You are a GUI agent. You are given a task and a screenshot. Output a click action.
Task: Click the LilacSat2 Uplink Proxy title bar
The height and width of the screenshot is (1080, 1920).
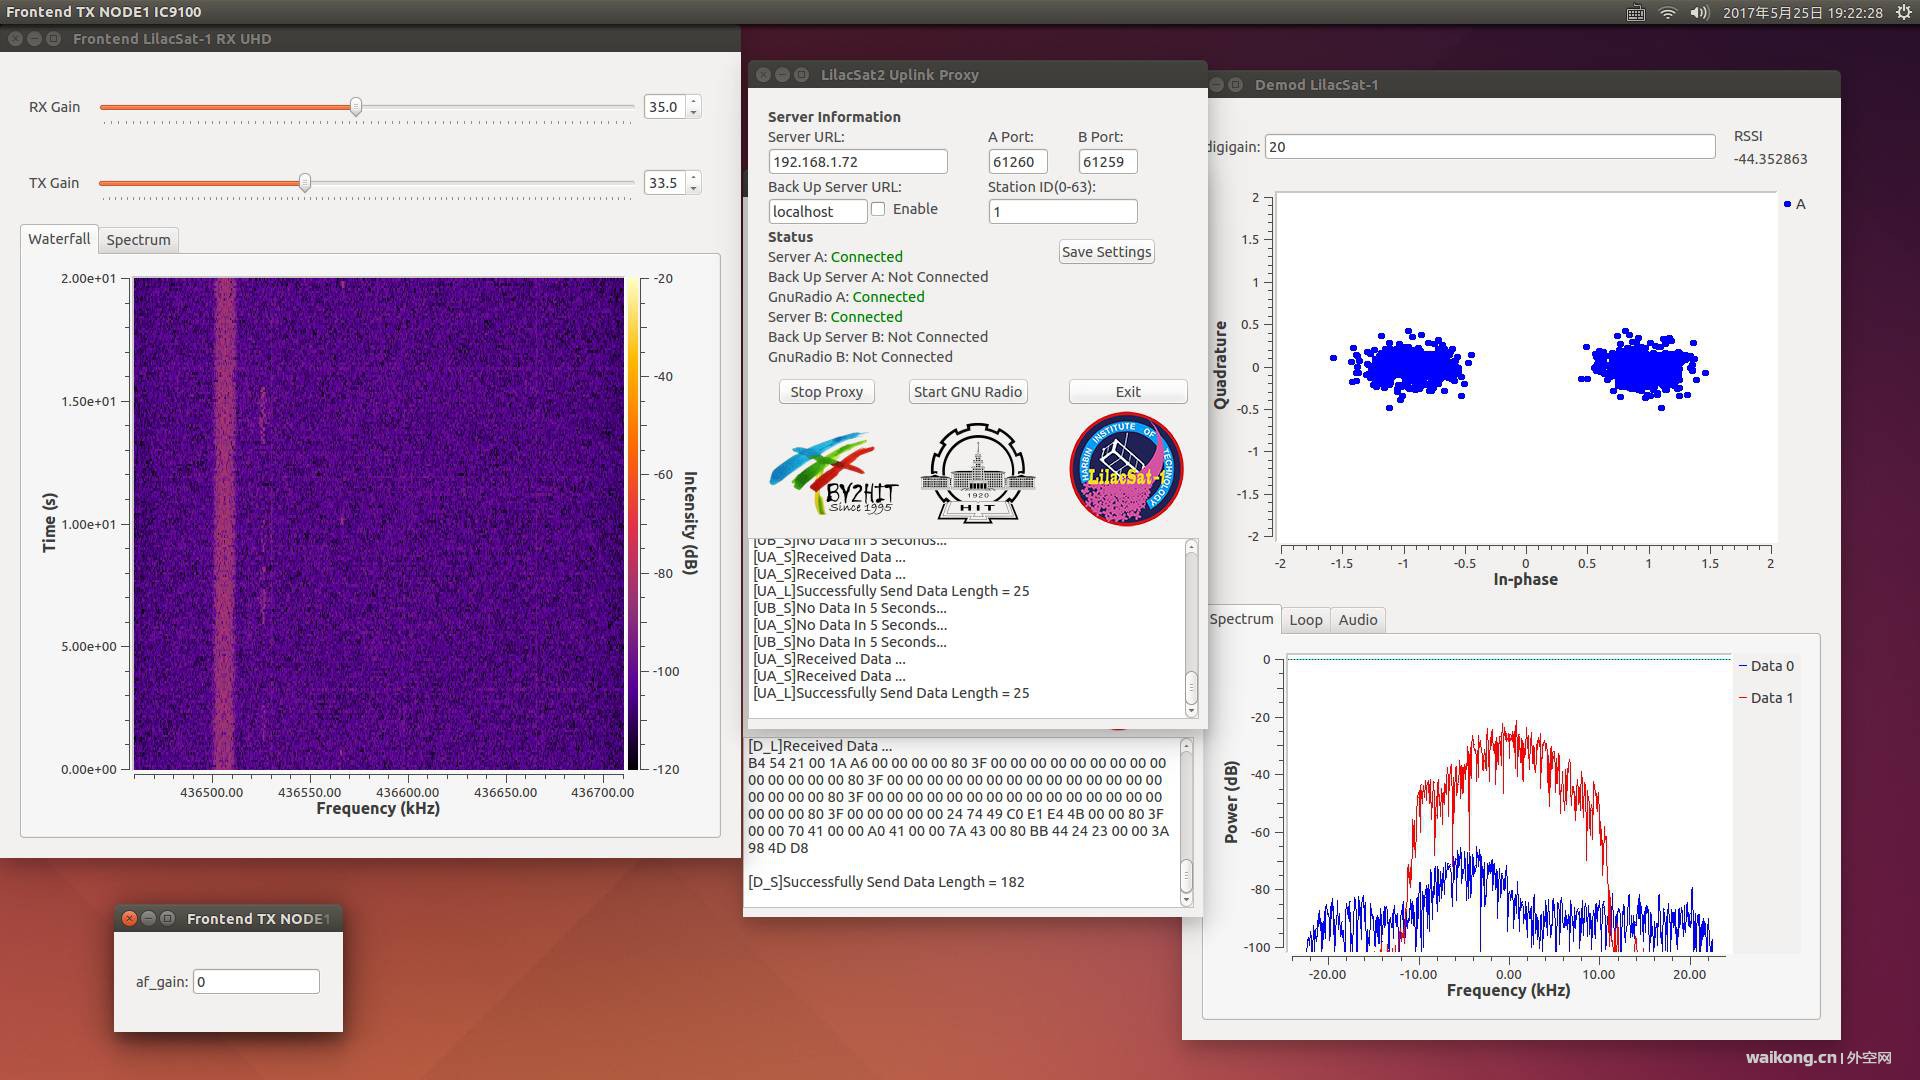pyautogui.click(x=977, y=75)
